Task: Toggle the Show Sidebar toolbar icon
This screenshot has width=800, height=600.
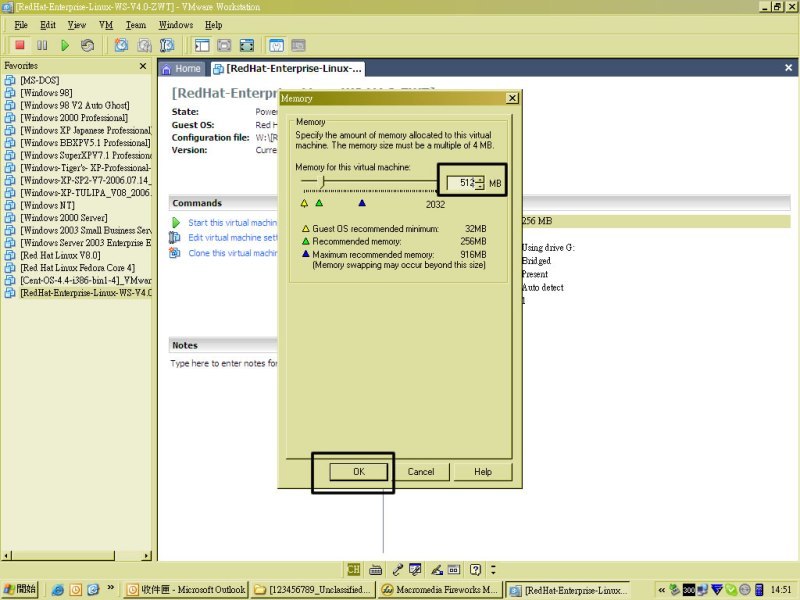Action: point(202,45)
